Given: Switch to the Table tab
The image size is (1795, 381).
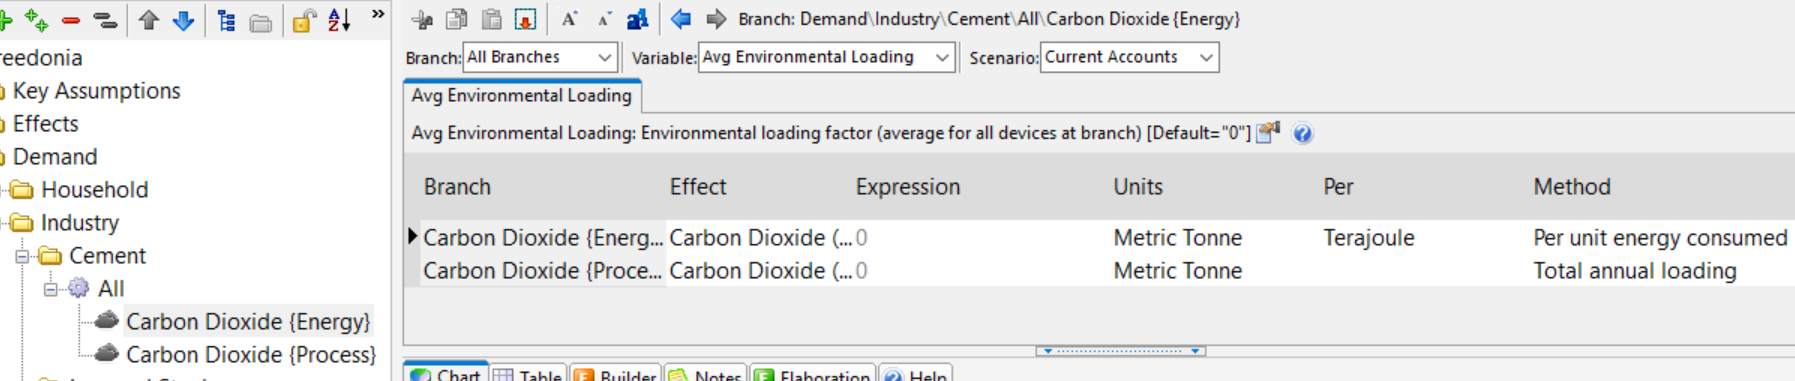Looking at the screenshot, I should pos(528,375).
